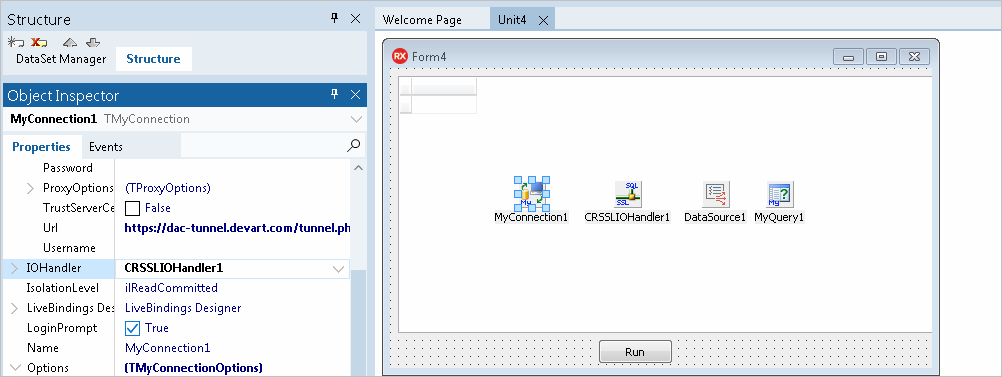Click the (TMyConnectionOptions) value
The height and width of the screenshot is (377, 1002).
click(194, 368)
